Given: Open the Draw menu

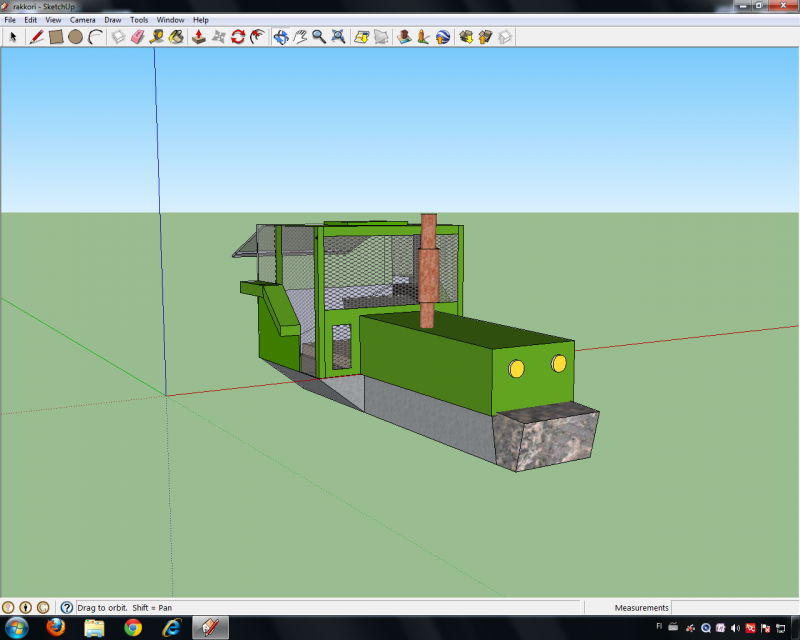Looking at the screenshot, I should pyautogui.click(x=113, y=20).
